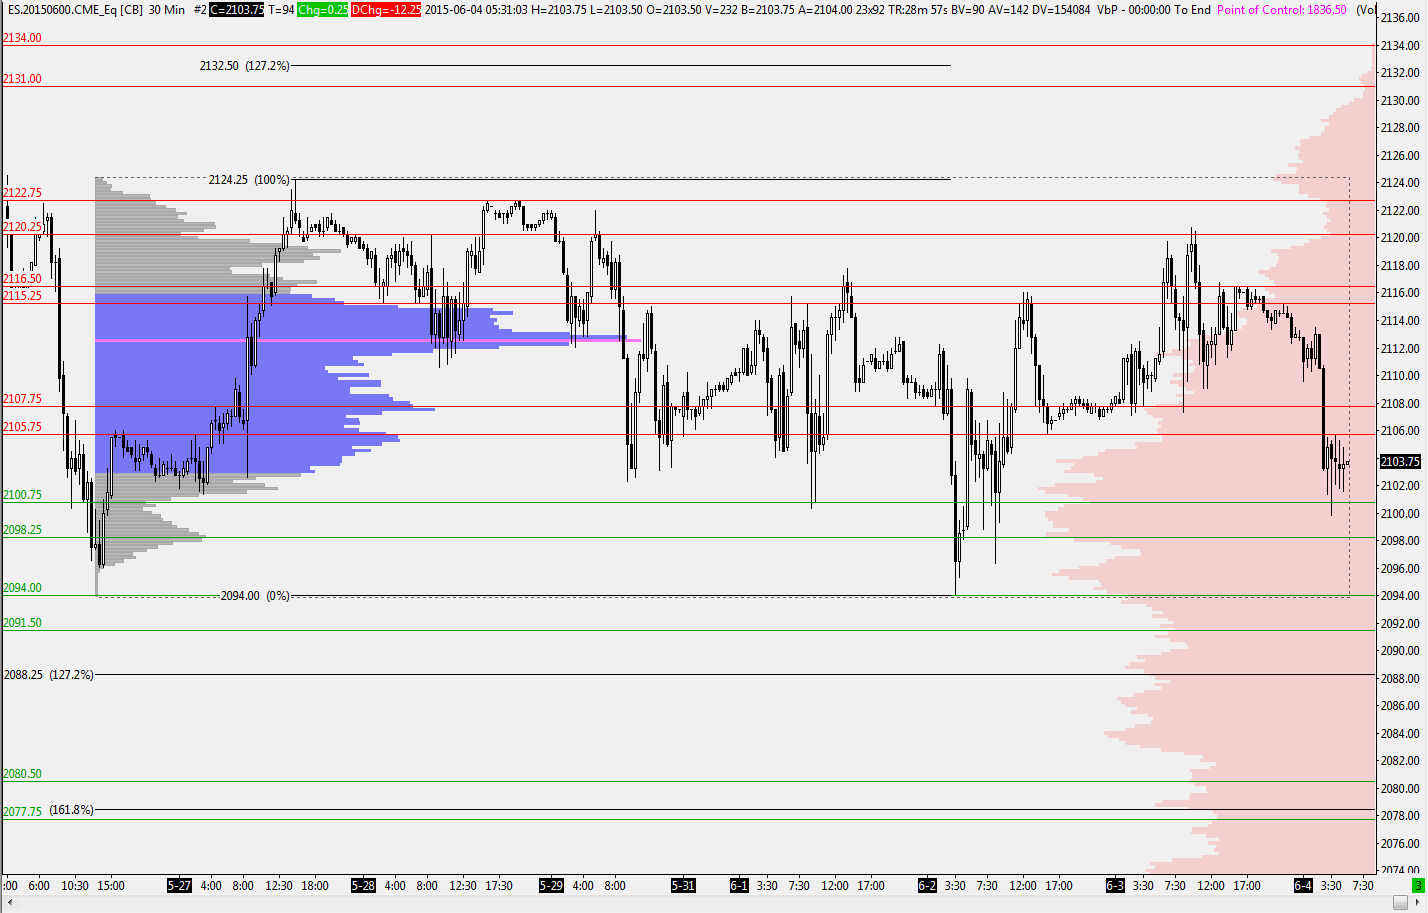
Task: Click the 5-28 date marker on time axis
Action: click(x=363, y=886)
